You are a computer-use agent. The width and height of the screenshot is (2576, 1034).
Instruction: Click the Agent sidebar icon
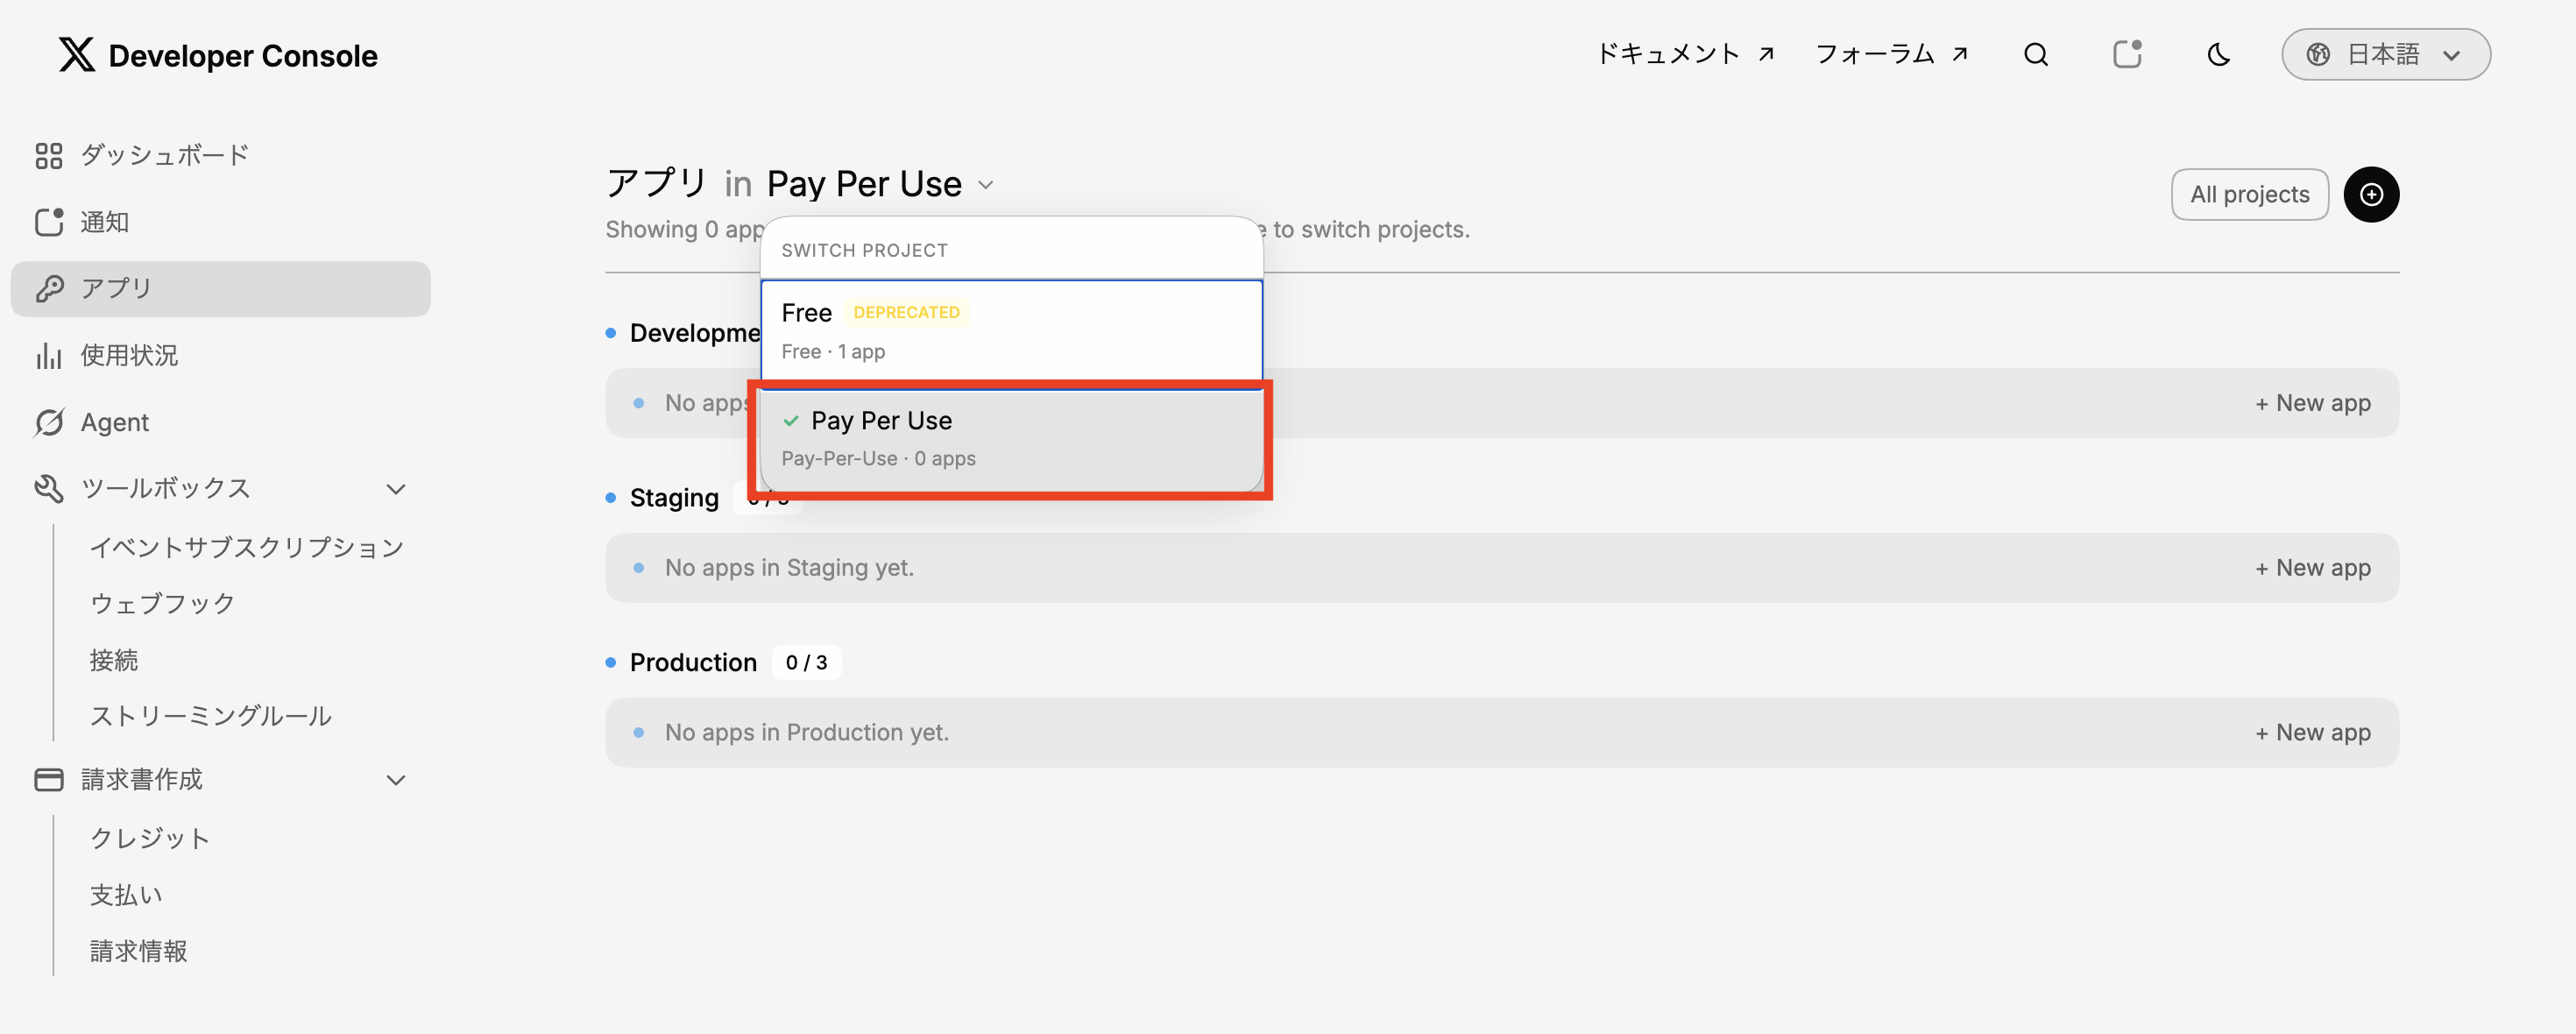coord(48,422)
